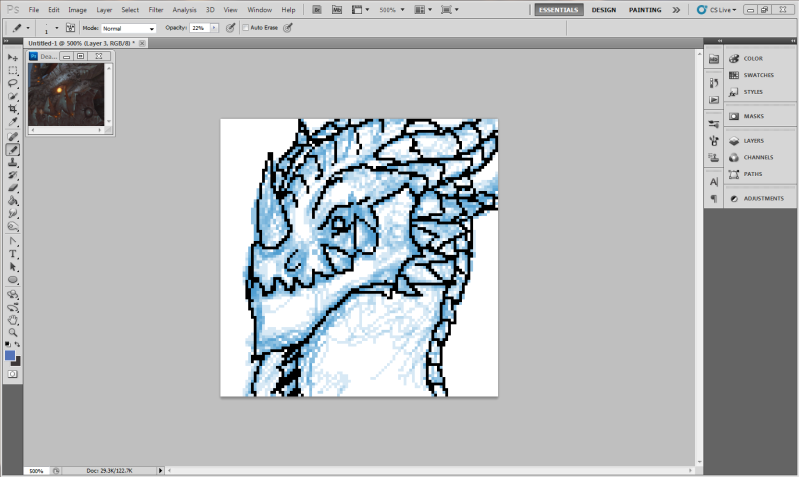Screen dimensions: 799x477
Task: Open the Swatches panel
Action: point(760,75)
